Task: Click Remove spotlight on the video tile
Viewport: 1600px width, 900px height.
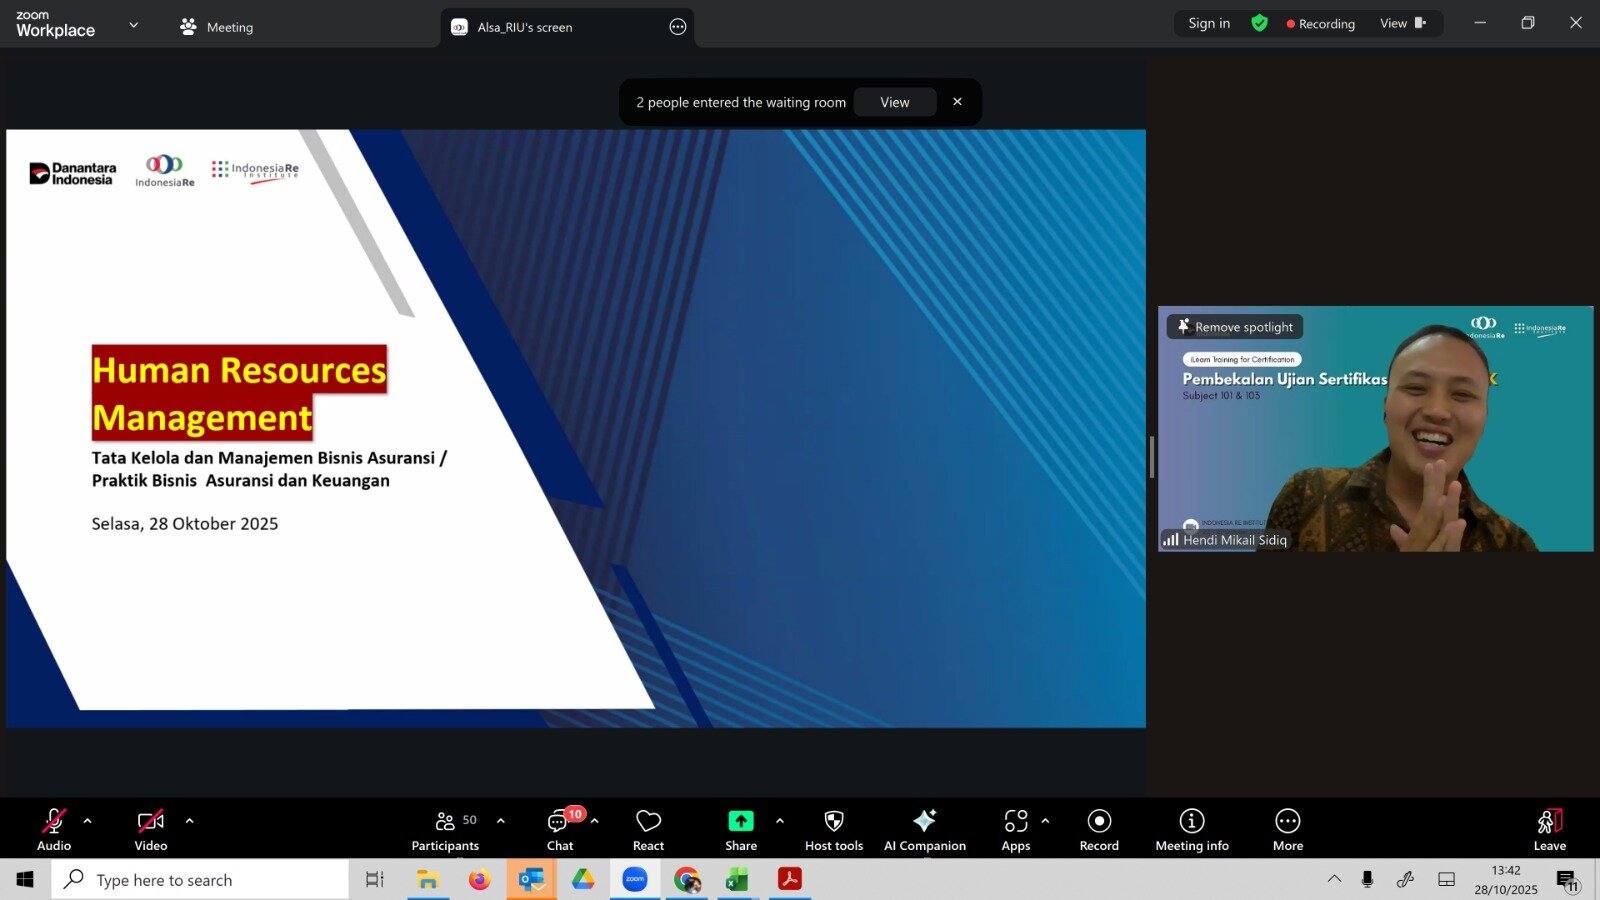Action: [1235, 327]
